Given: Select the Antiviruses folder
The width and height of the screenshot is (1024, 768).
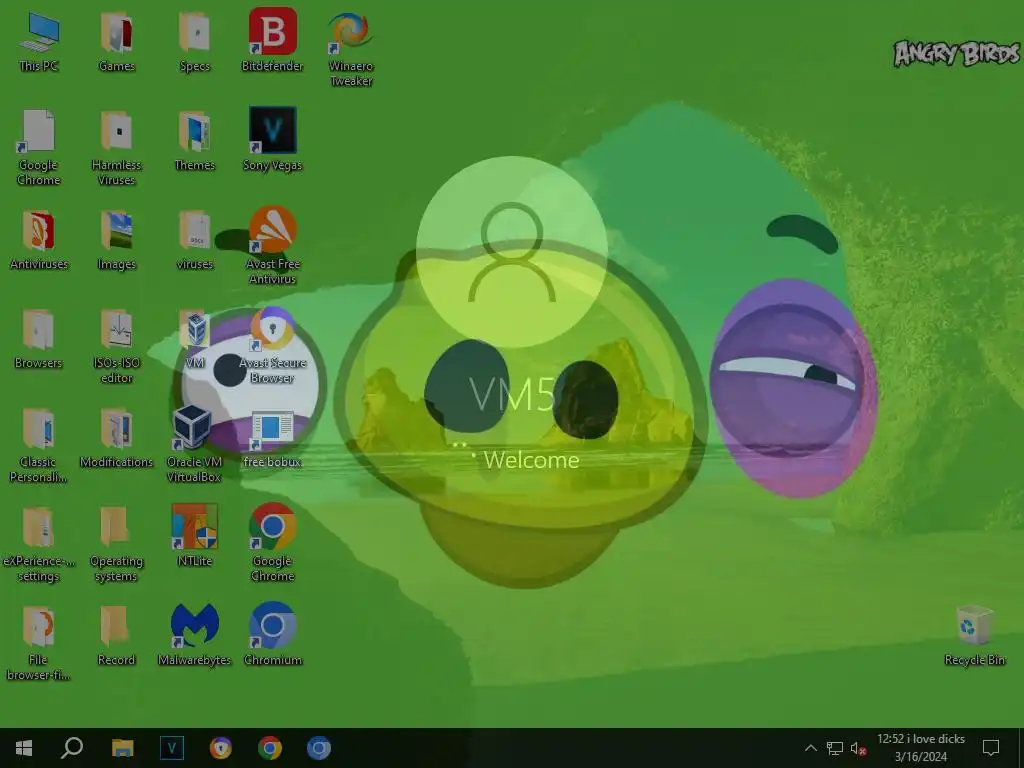Looking at the screenshot, I should (39, 240).
